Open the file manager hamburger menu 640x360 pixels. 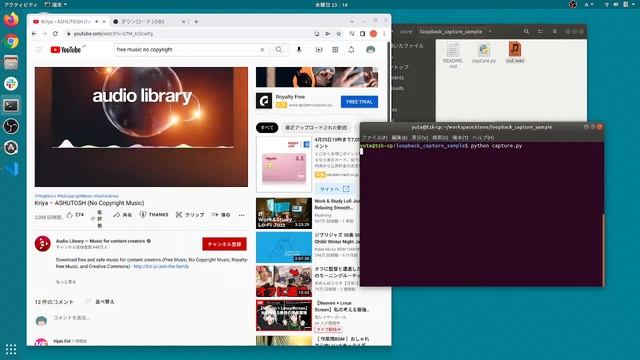coord(555,31)
